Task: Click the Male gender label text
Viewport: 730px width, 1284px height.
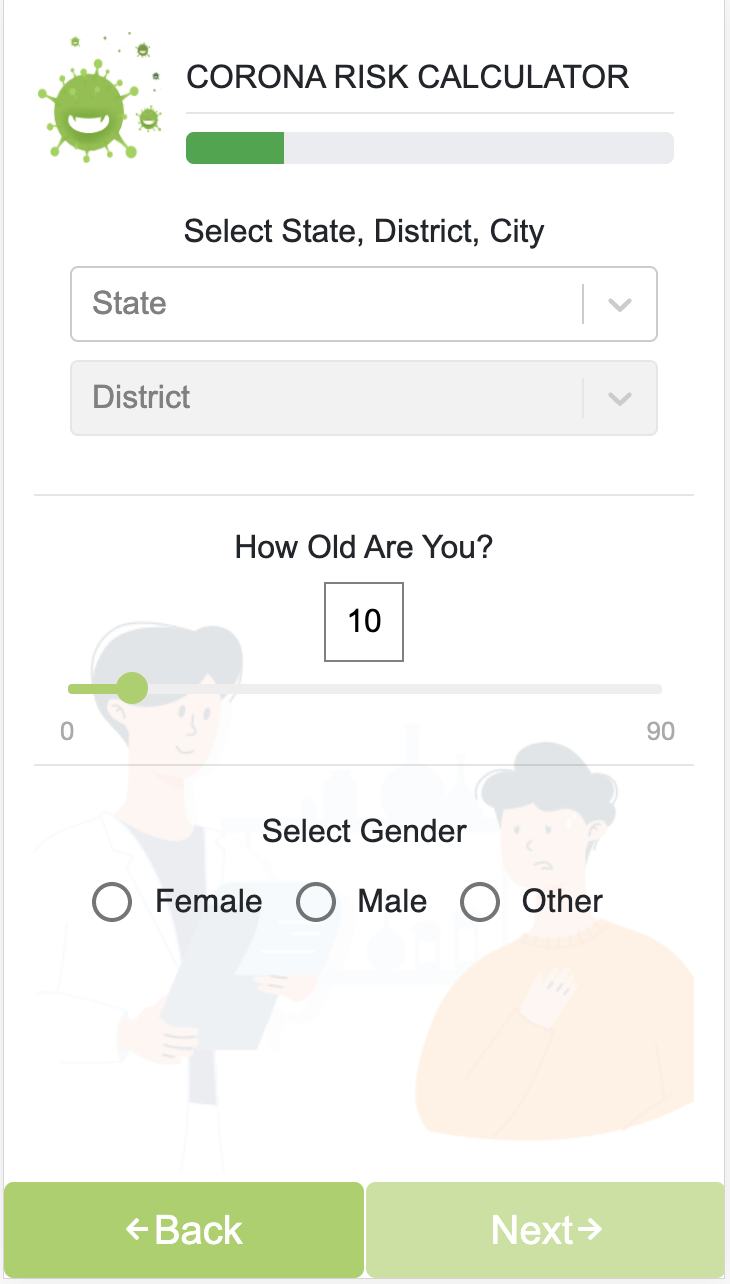Action: click(392, 902)
